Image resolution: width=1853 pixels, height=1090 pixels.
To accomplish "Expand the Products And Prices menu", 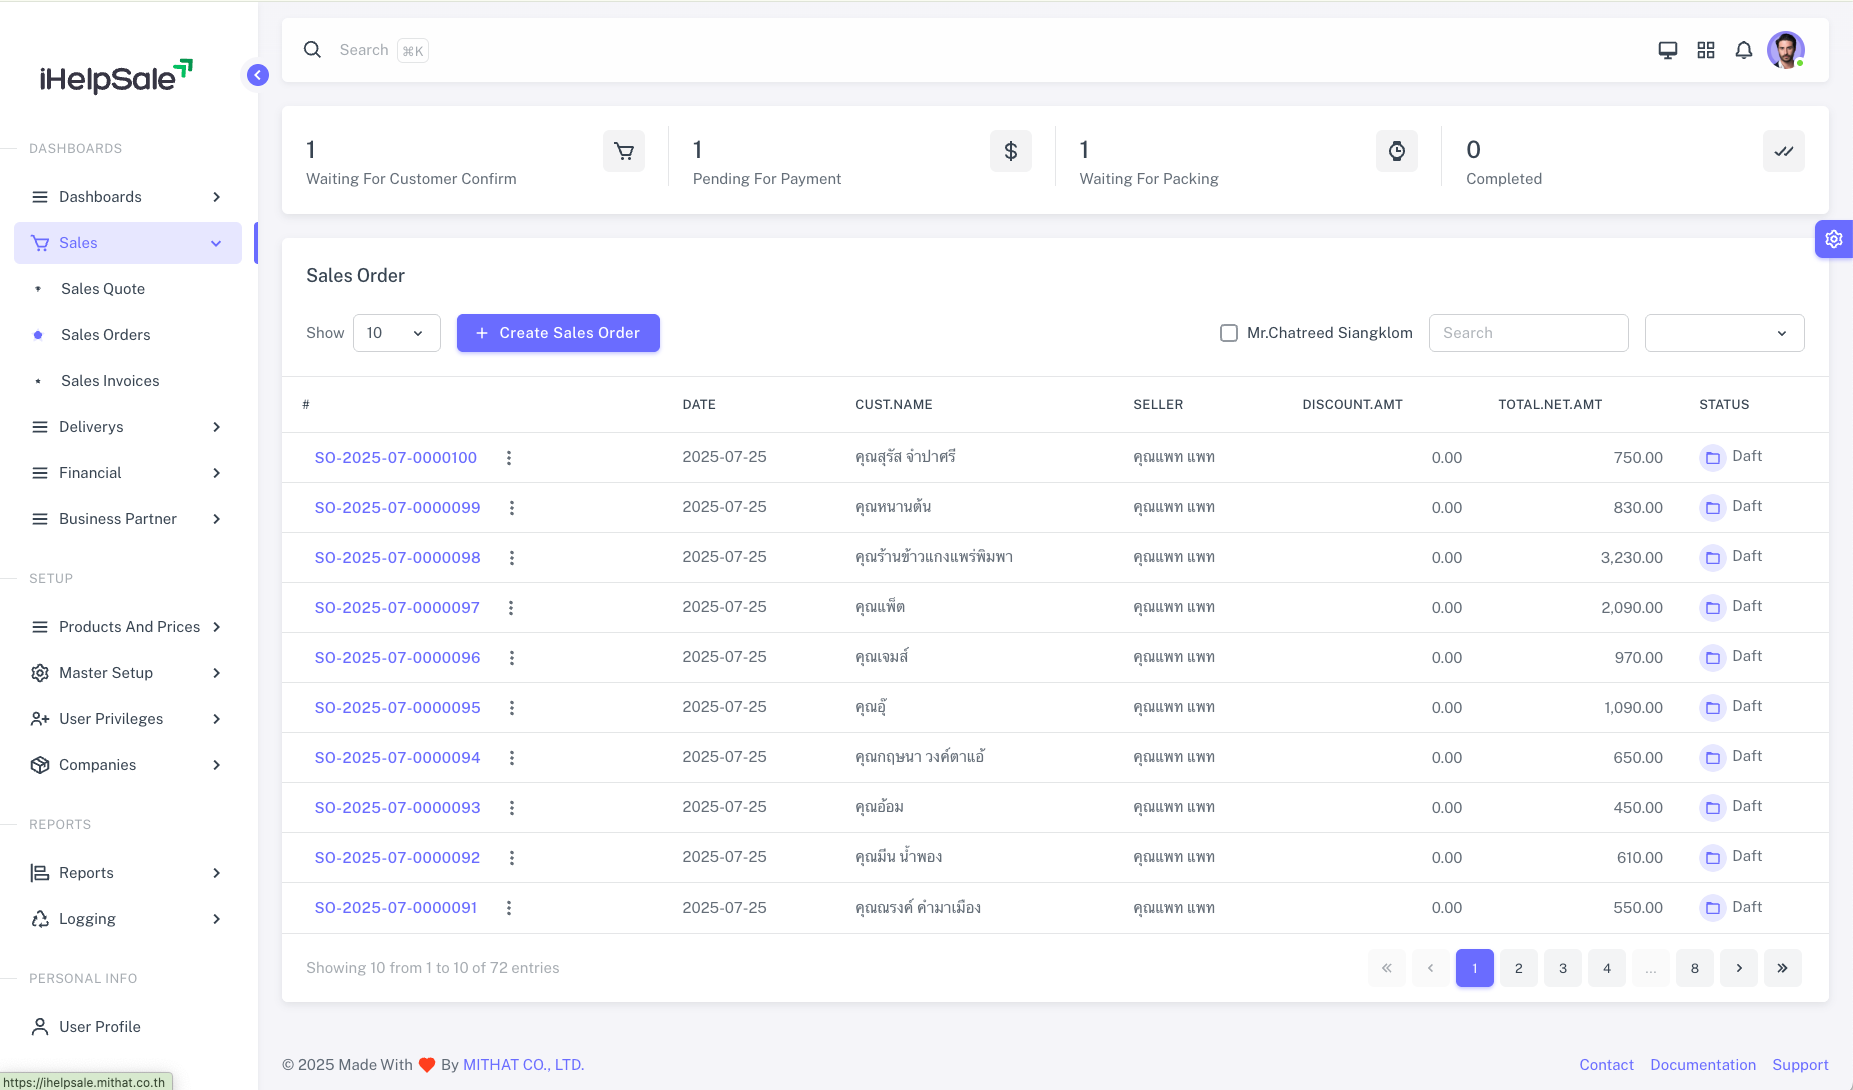I will point(127,627).
